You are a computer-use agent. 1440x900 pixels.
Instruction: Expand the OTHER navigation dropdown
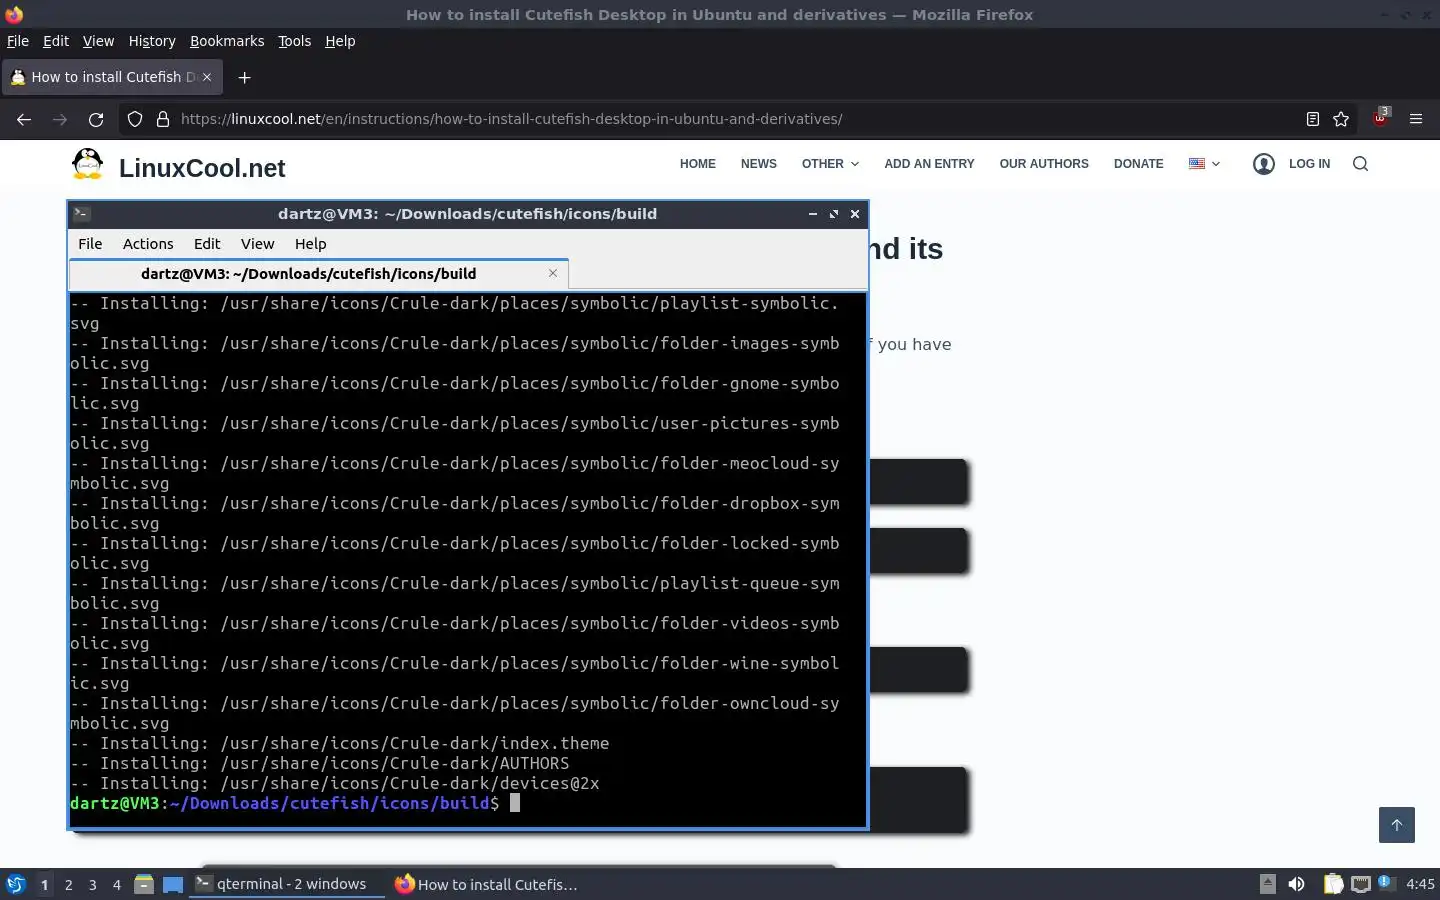tap(830, 164)
